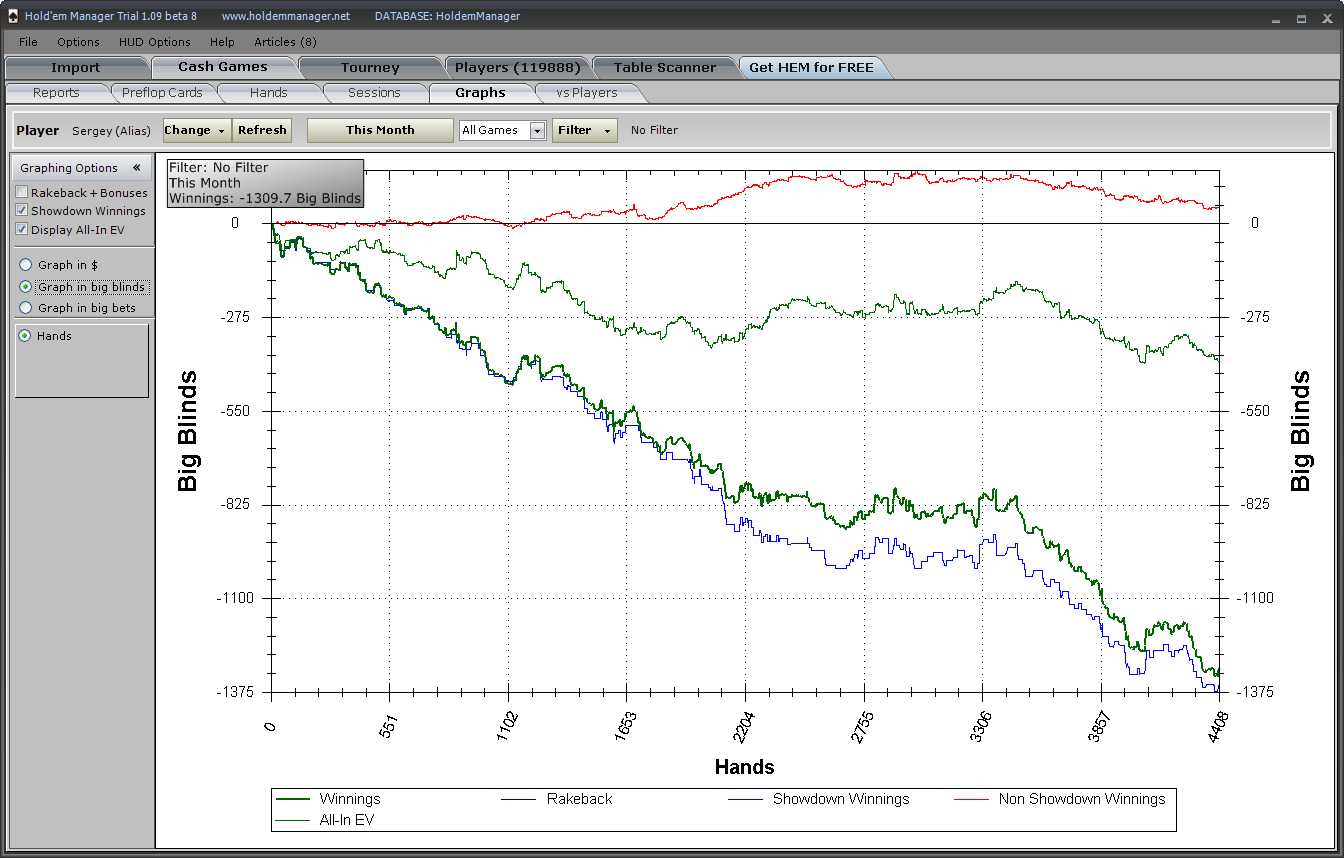1344x858 pixels.
Task: Enable the Rakeback + Bonuses checkbox
Action: 22,193
